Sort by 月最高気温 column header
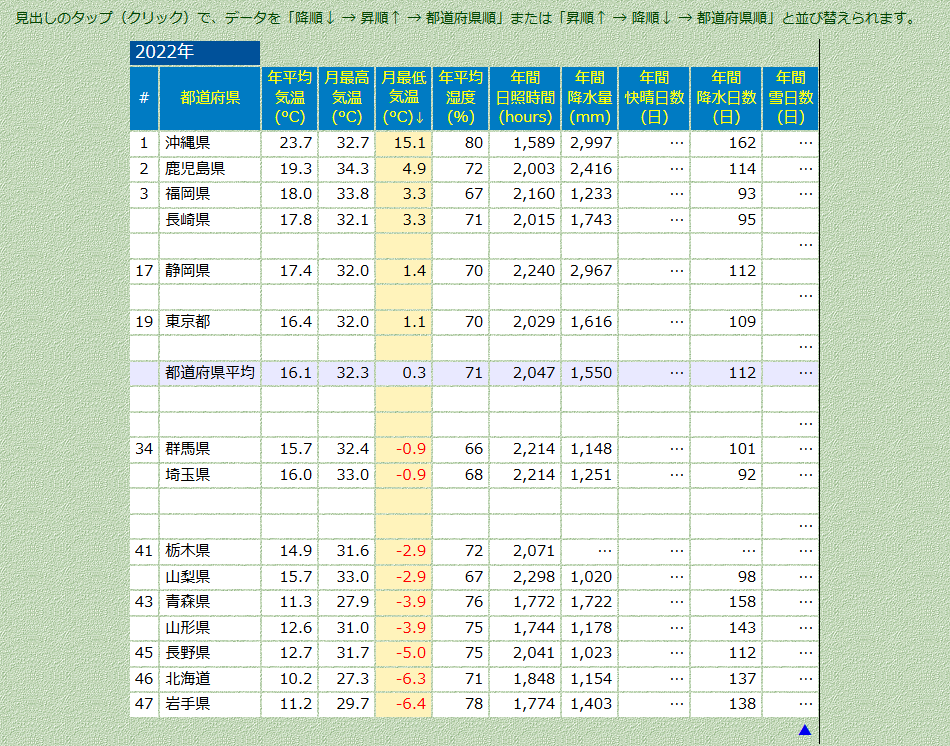950x746 pixels. point(347,97)
